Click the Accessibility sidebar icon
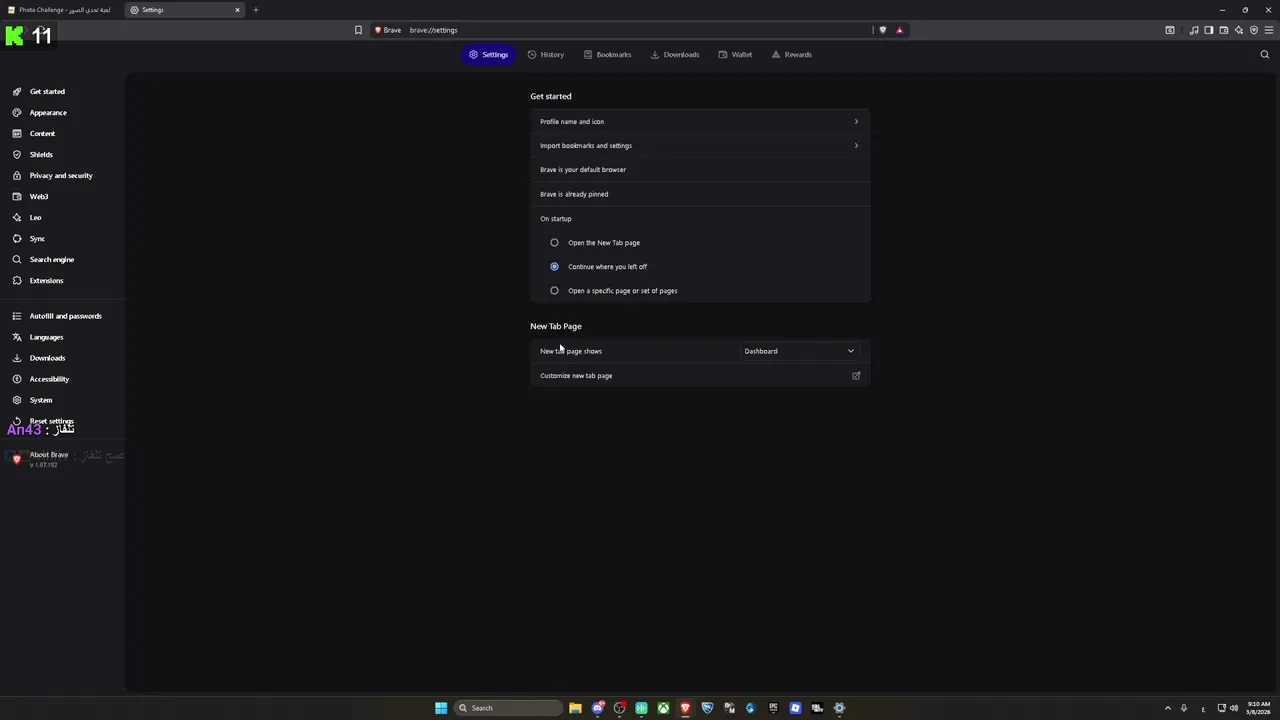The image size is (1280, 720). tap(17, 379)
